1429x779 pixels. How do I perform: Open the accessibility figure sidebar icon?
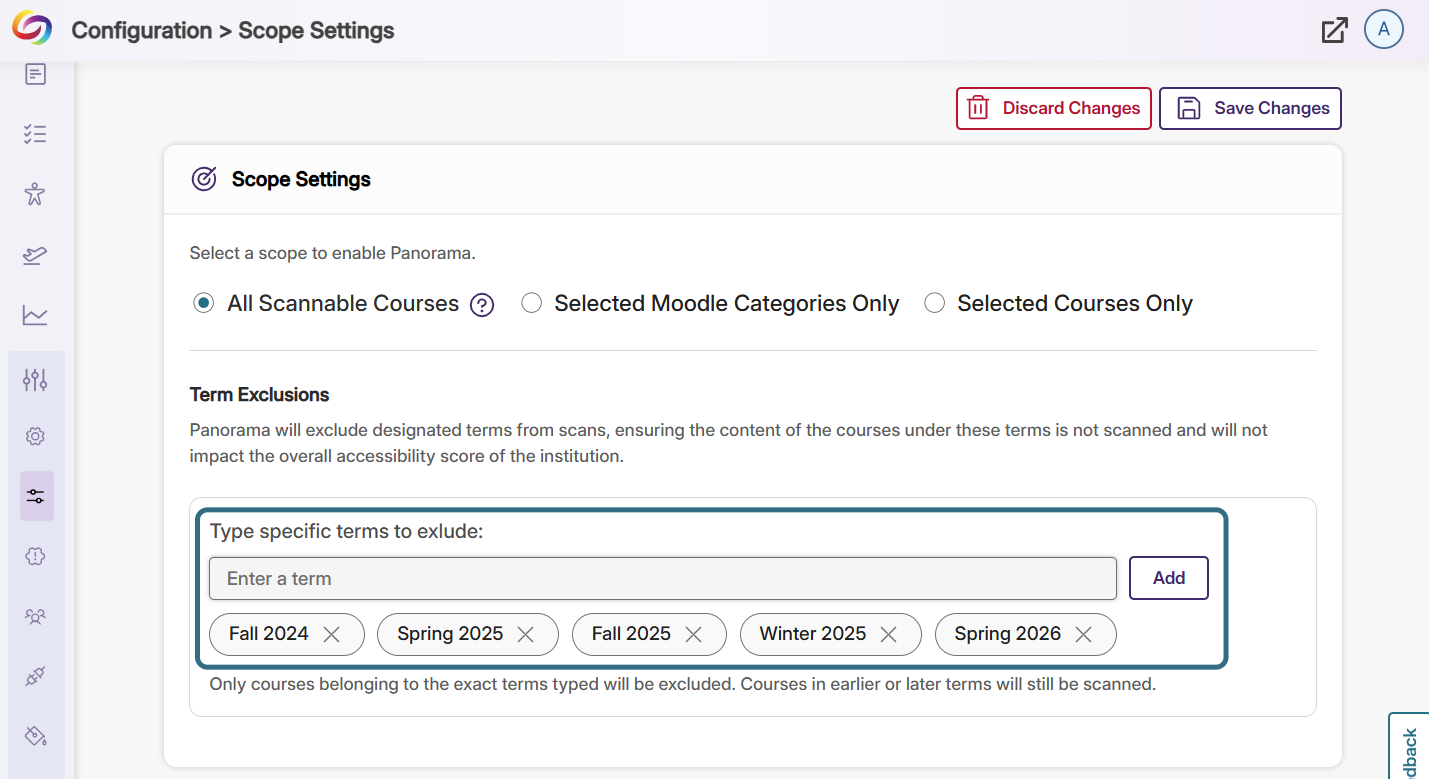[x=36, y=194]
